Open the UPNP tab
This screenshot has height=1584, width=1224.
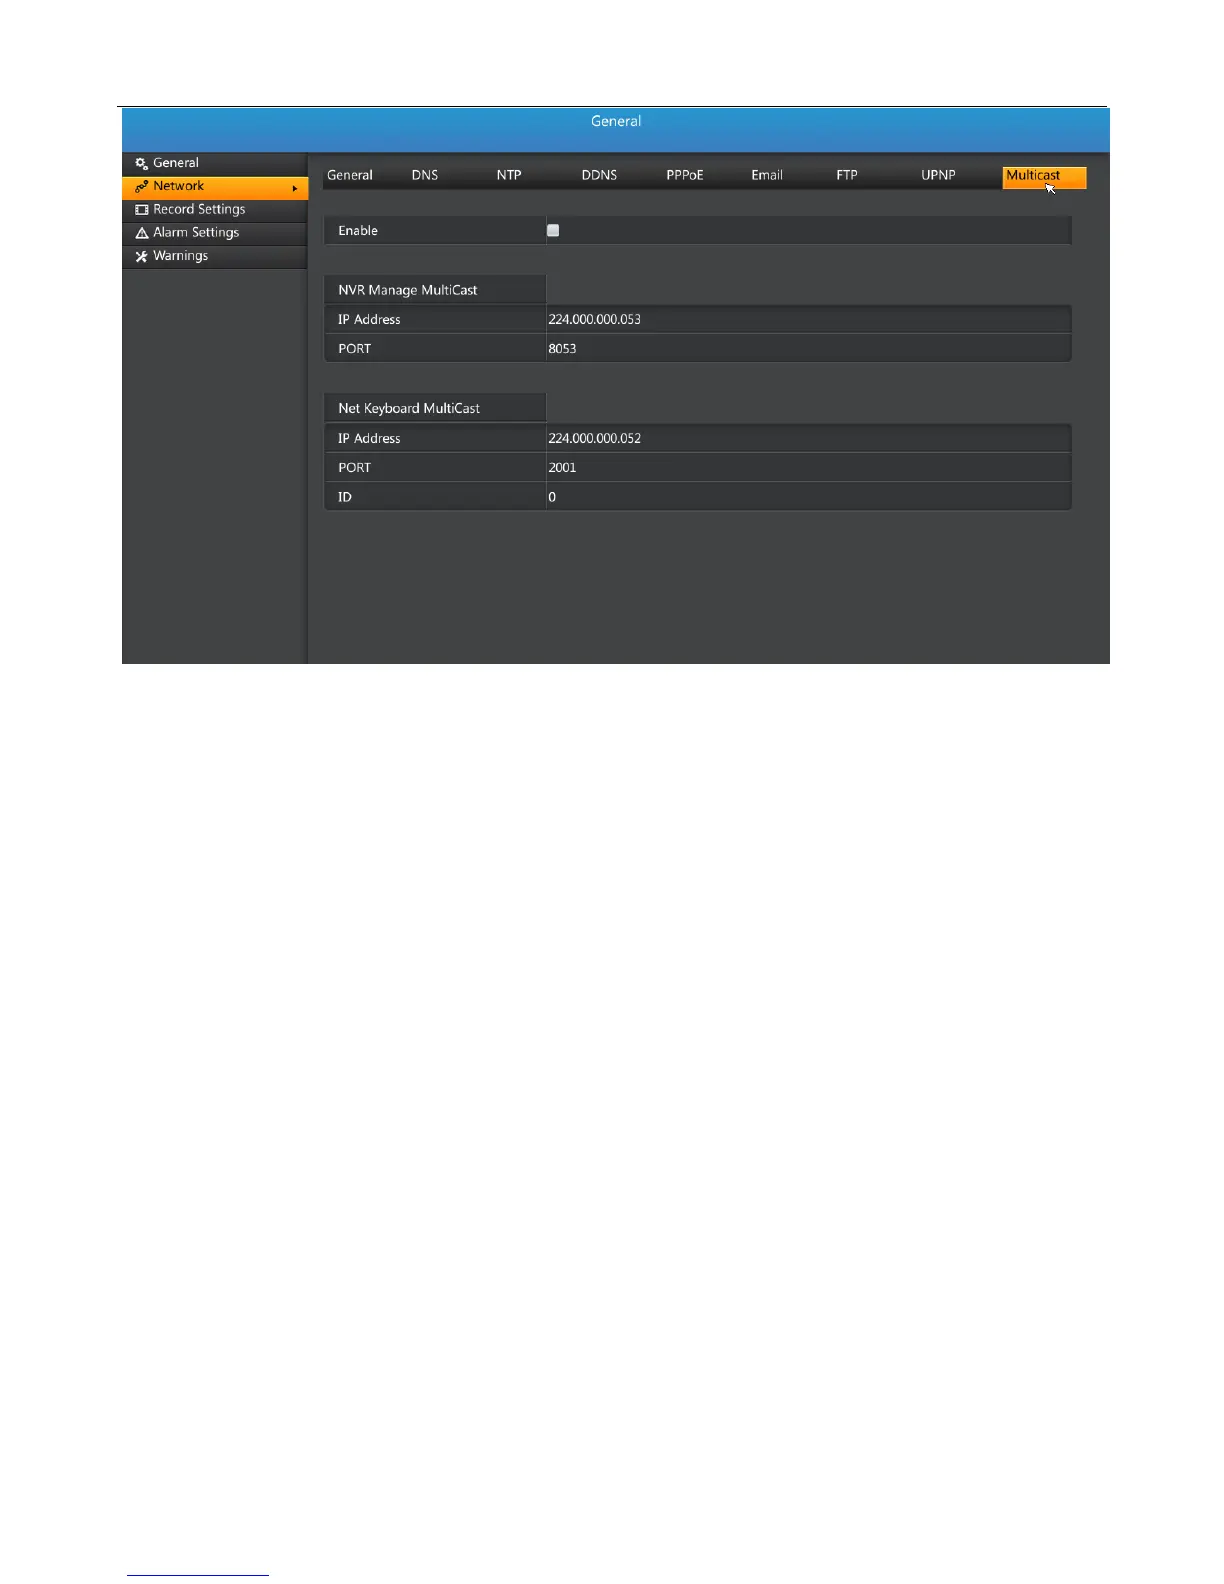point(938,175)
